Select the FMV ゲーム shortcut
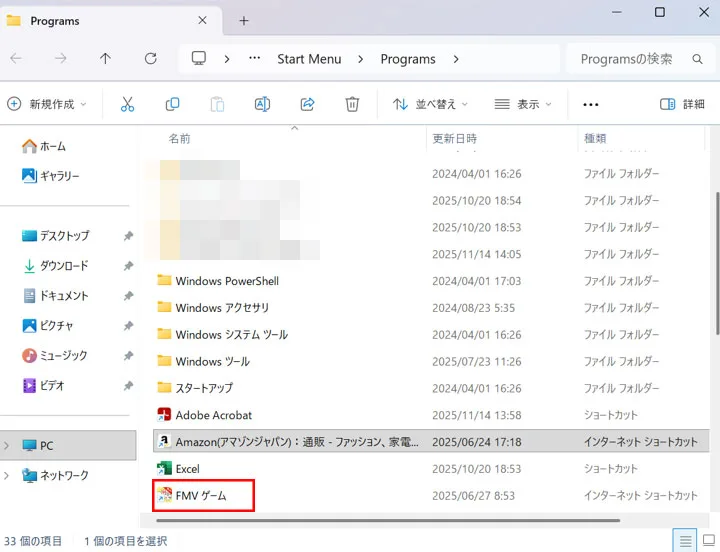The width and height of the screenshot is (720, 552). tap(201, 496)
